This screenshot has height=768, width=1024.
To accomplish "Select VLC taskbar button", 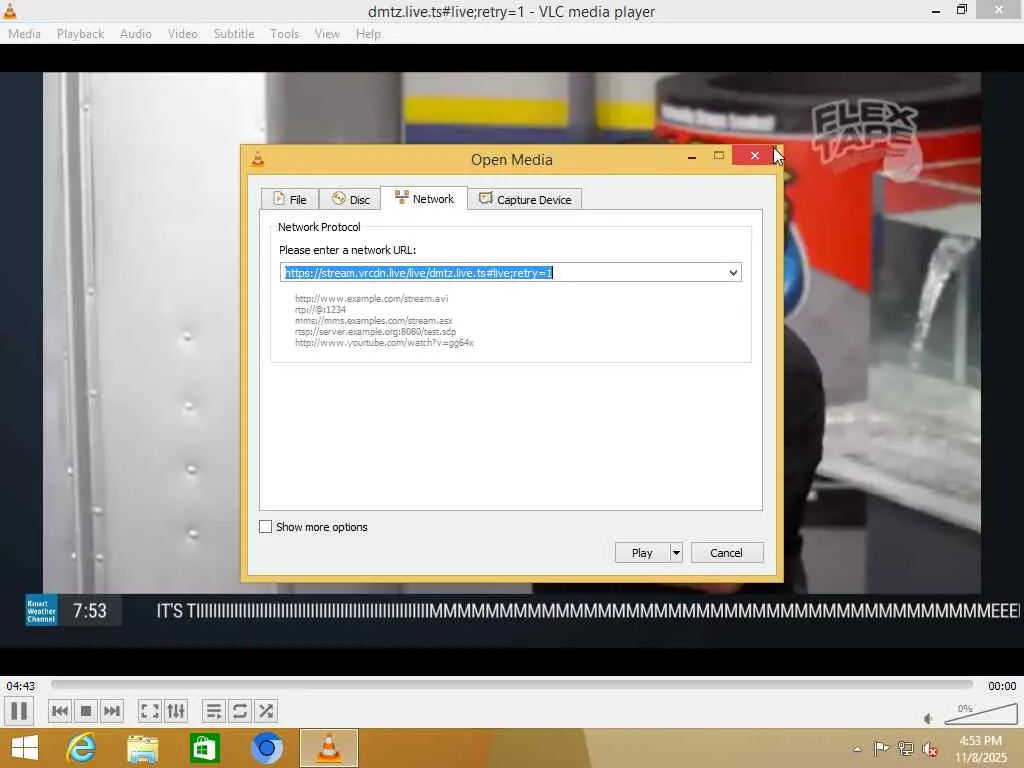I will (x=328, y=748).
